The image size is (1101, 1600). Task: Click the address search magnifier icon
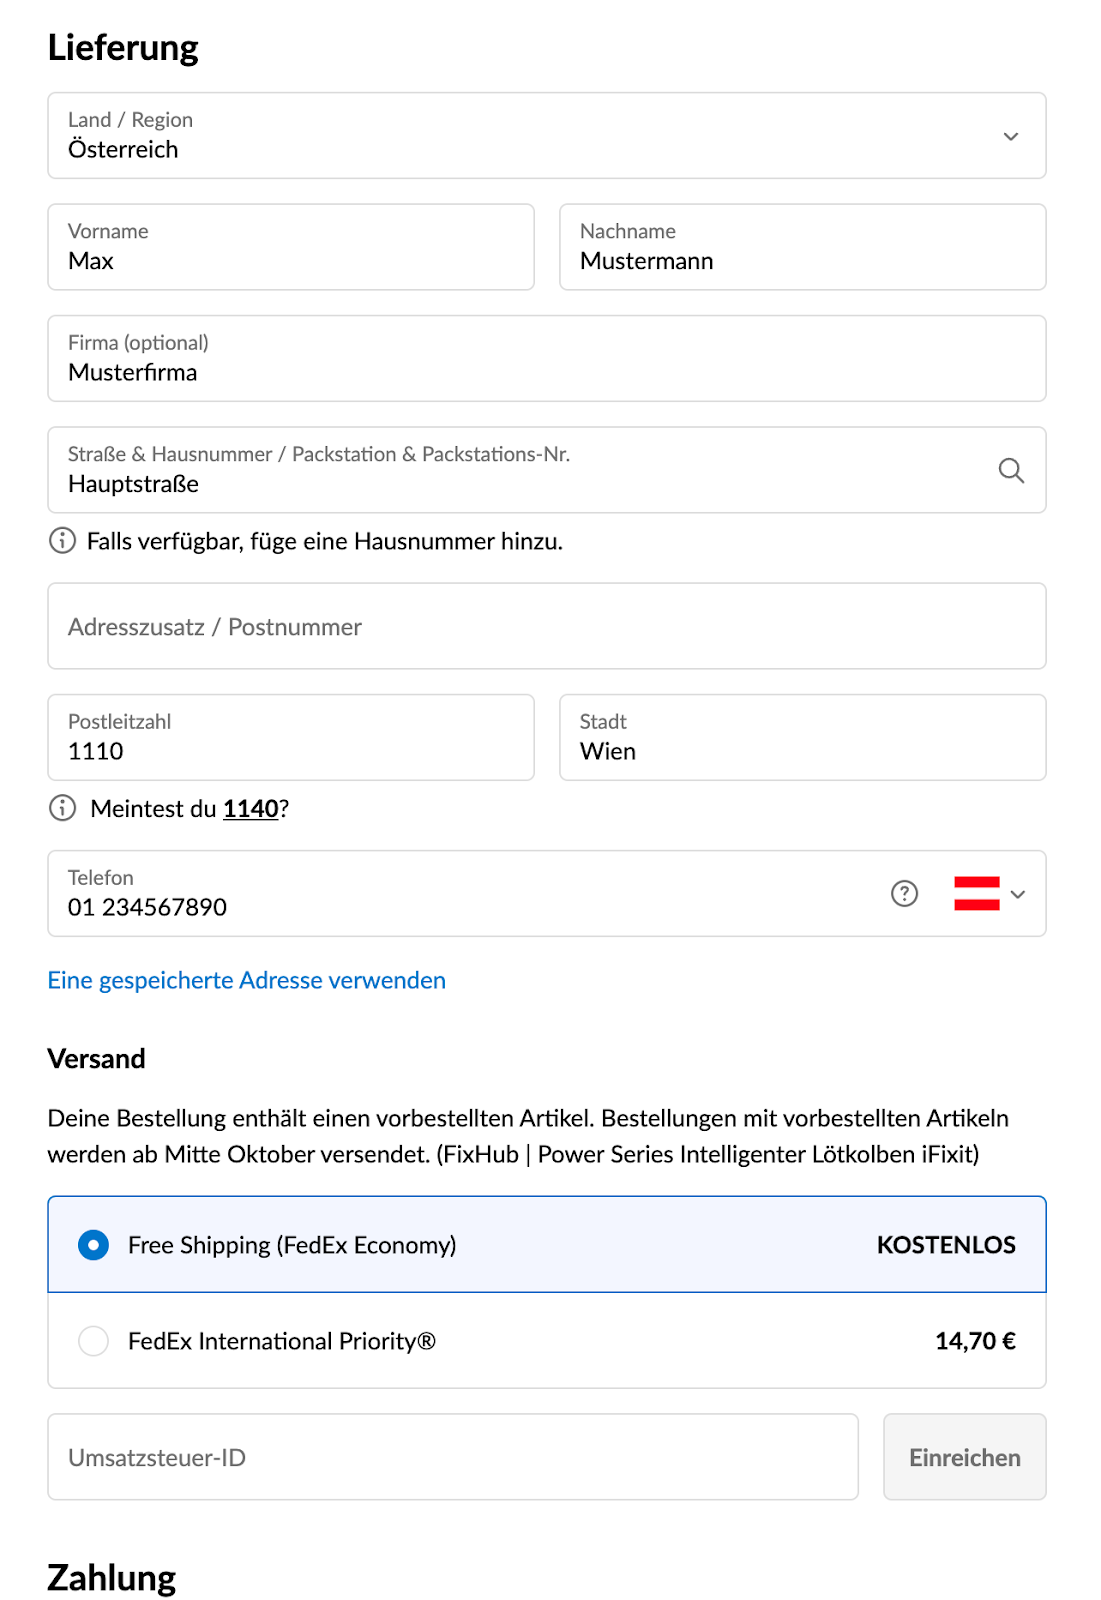point(1011,471)
